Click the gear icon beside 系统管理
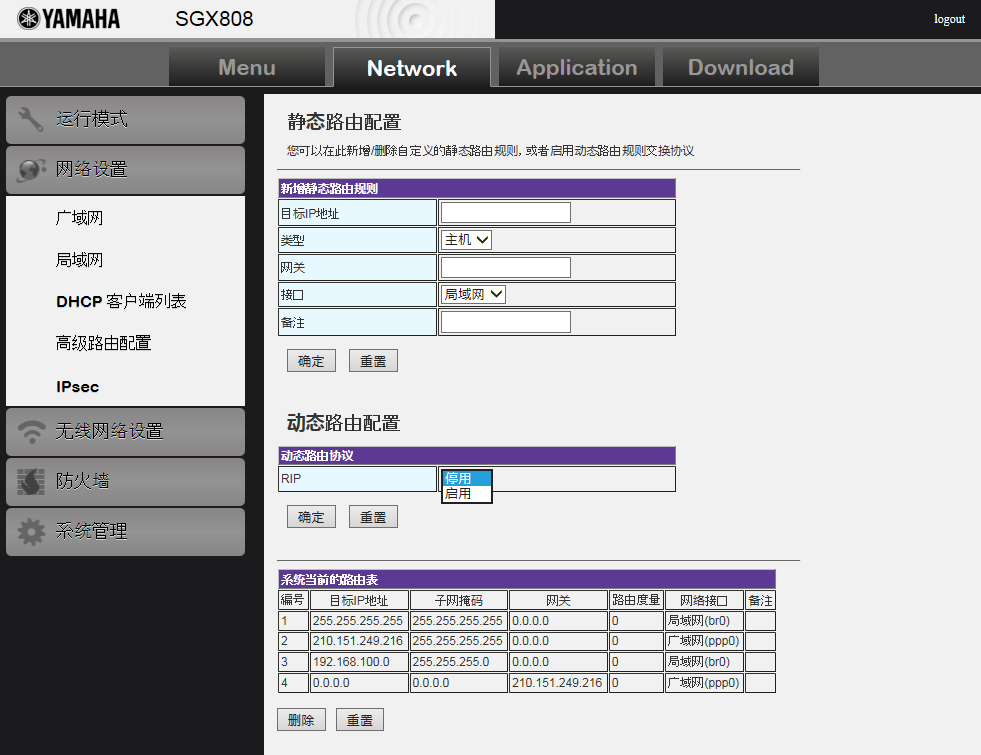Screen dimensions: 981x755 (32, 532)
